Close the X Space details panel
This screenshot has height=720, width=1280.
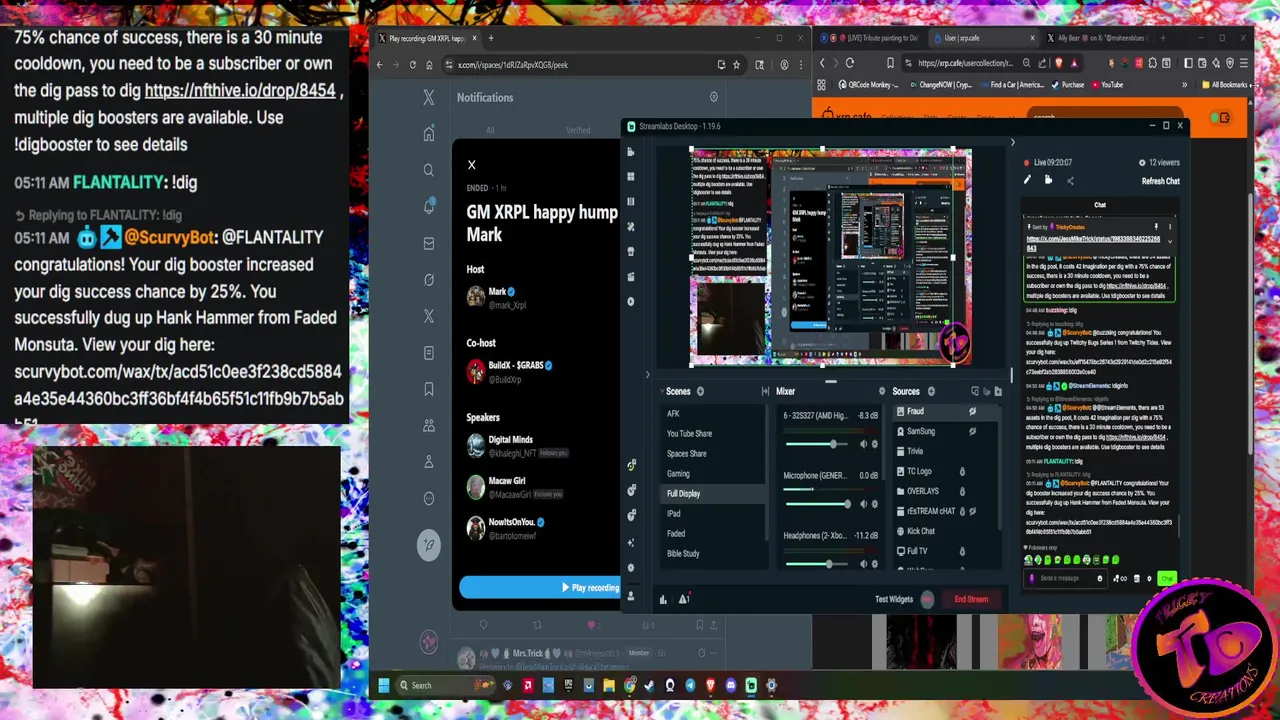(x=472, y=165)
